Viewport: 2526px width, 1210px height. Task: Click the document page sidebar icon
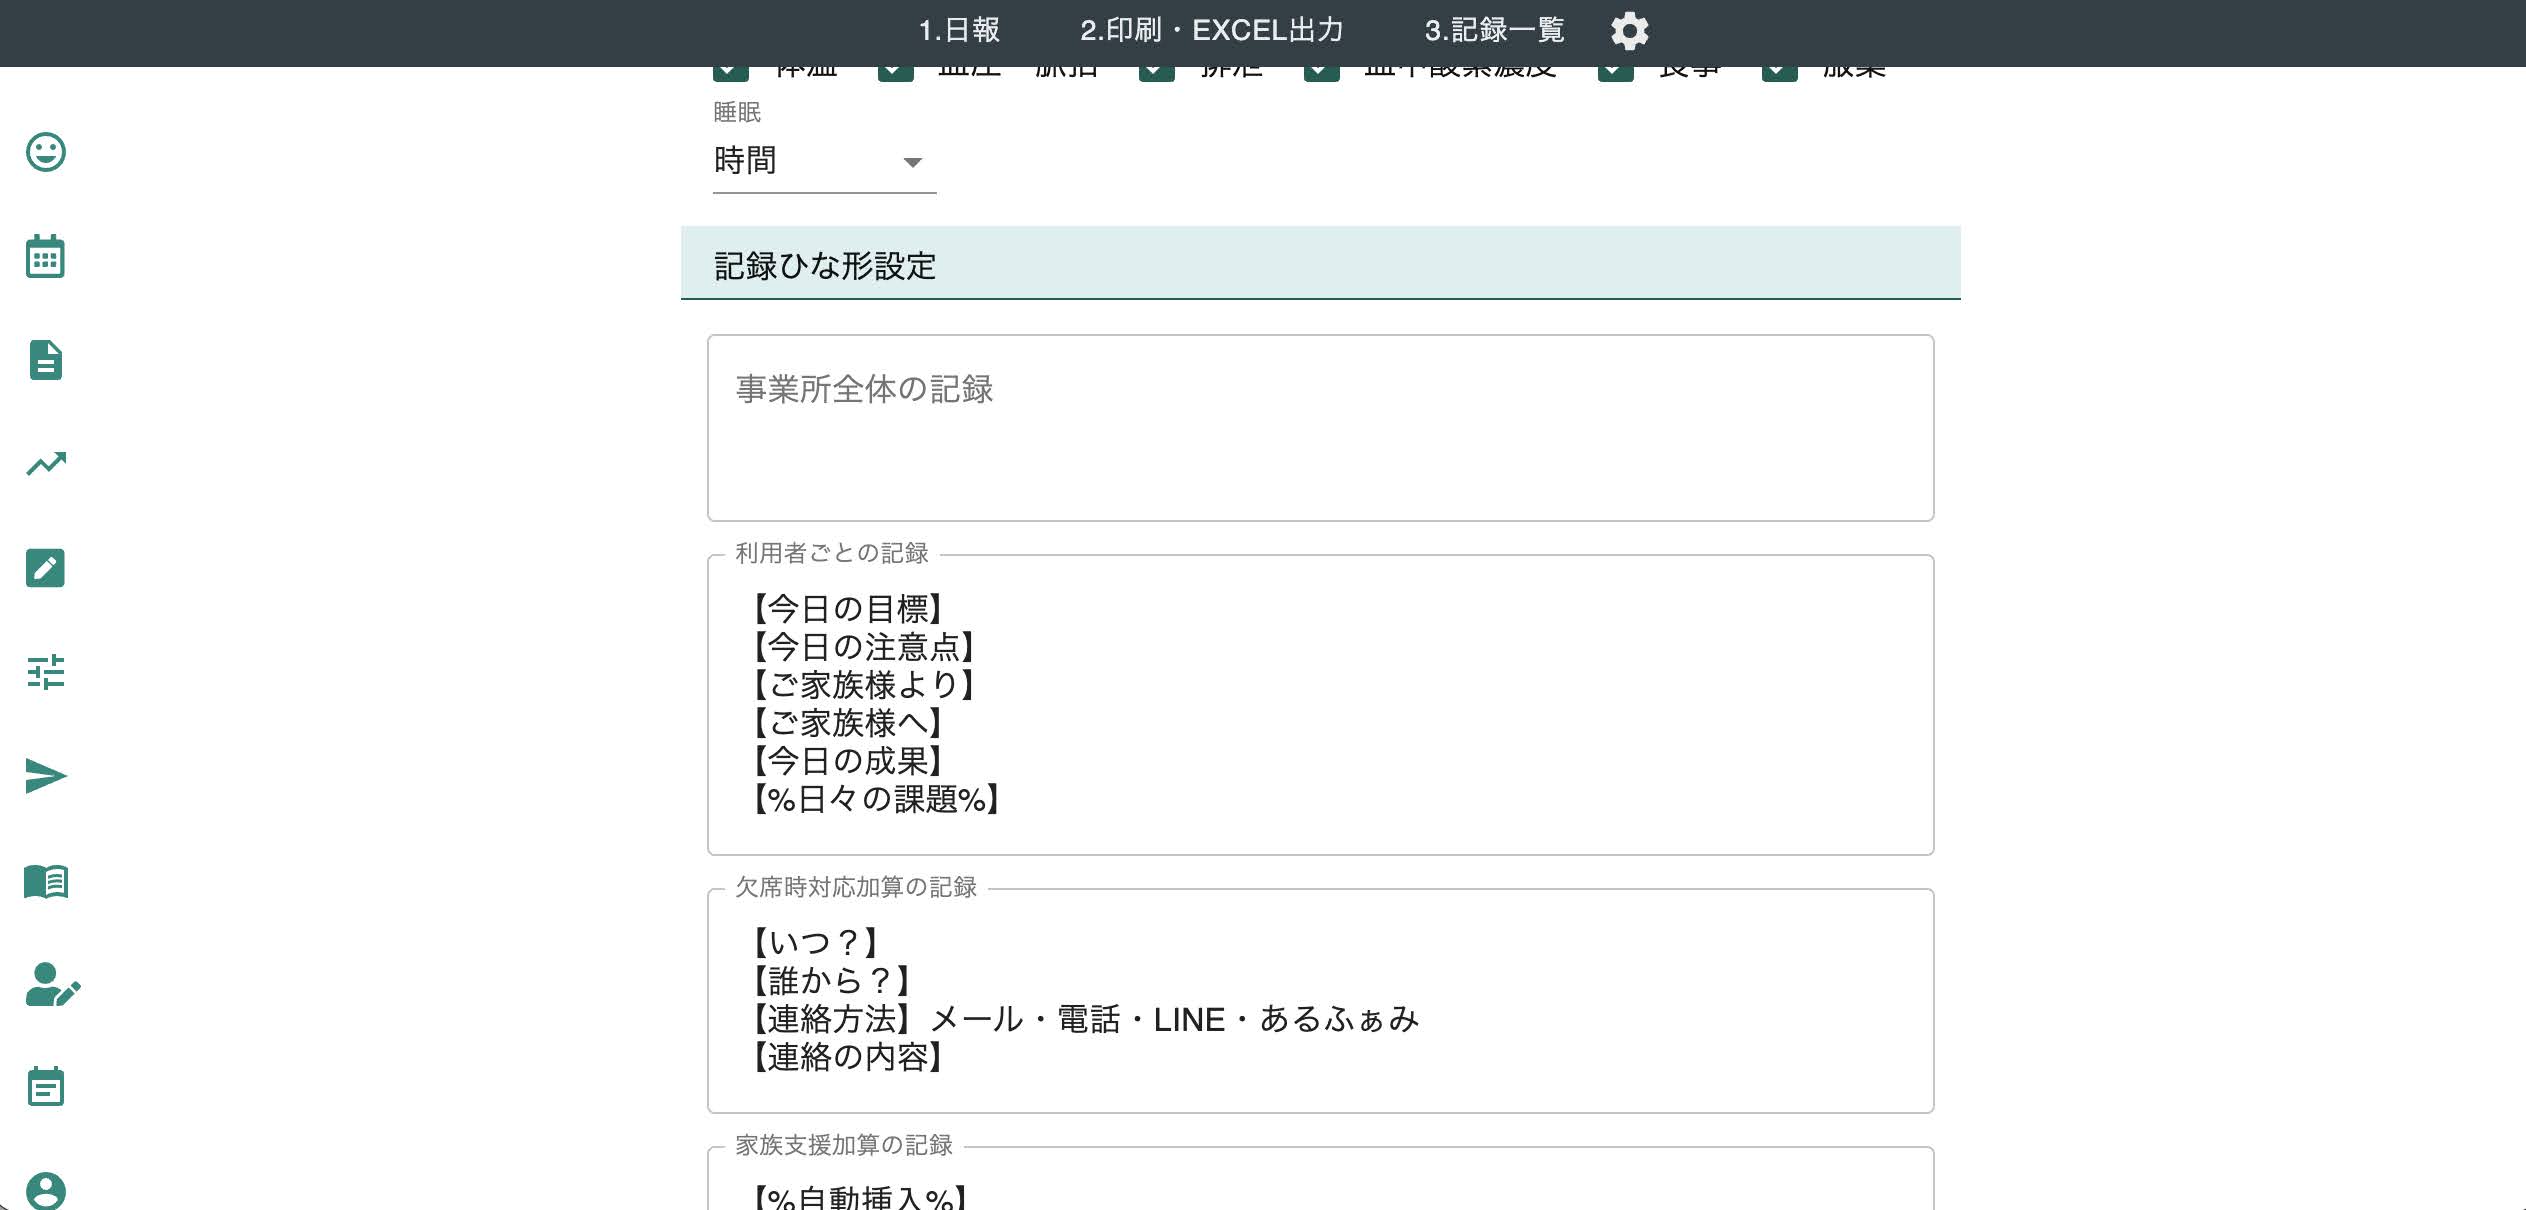45,360
